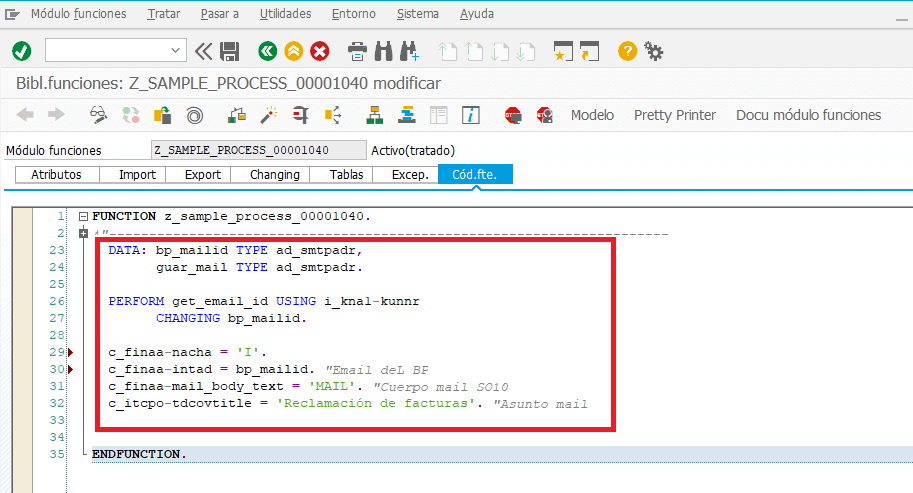Click the 'PERFORM get_email_id' code line
This screenshot has height=493, width=913.
tap(264, 302)
